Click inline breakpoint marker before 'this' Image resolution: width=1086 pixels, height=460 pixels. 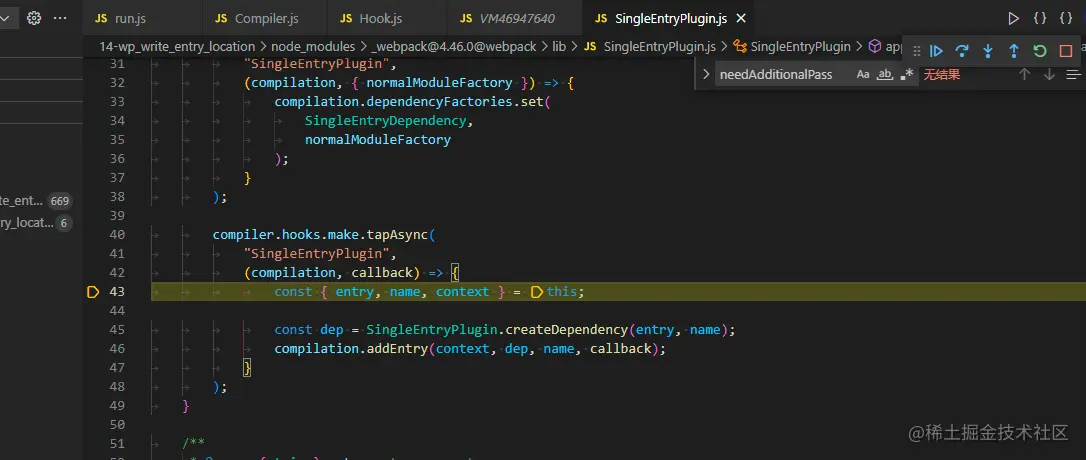click(536, 292)
